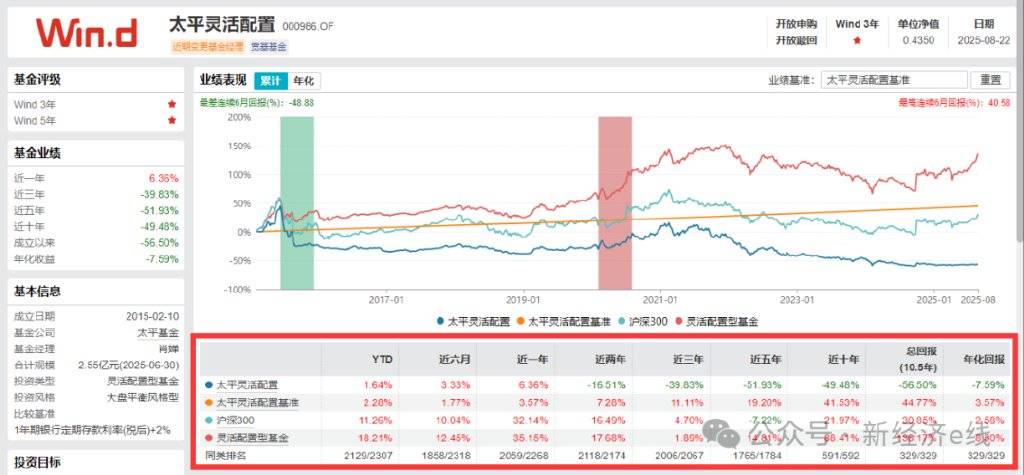Click the 近期变更基金经理 tag

[208, 46]
